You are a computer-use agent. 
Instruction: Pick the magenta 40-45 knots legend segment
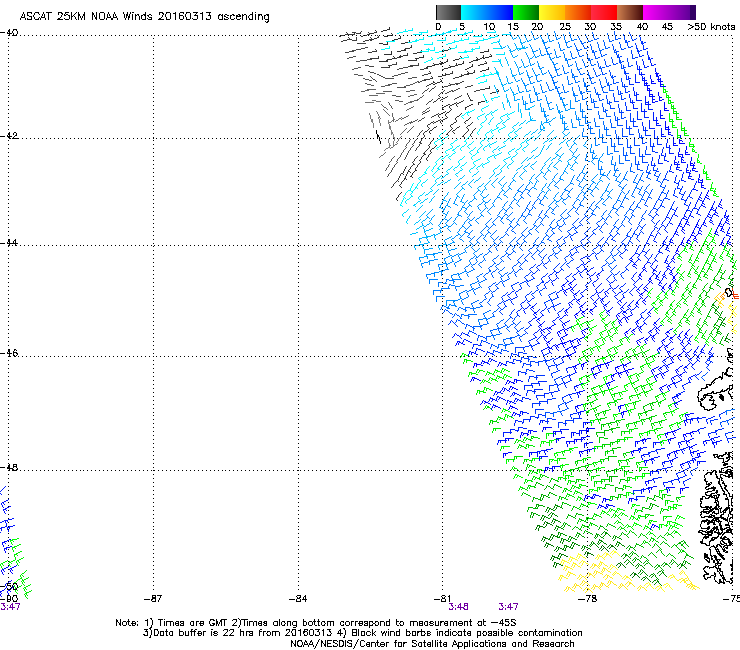click(x=656, y=12)
